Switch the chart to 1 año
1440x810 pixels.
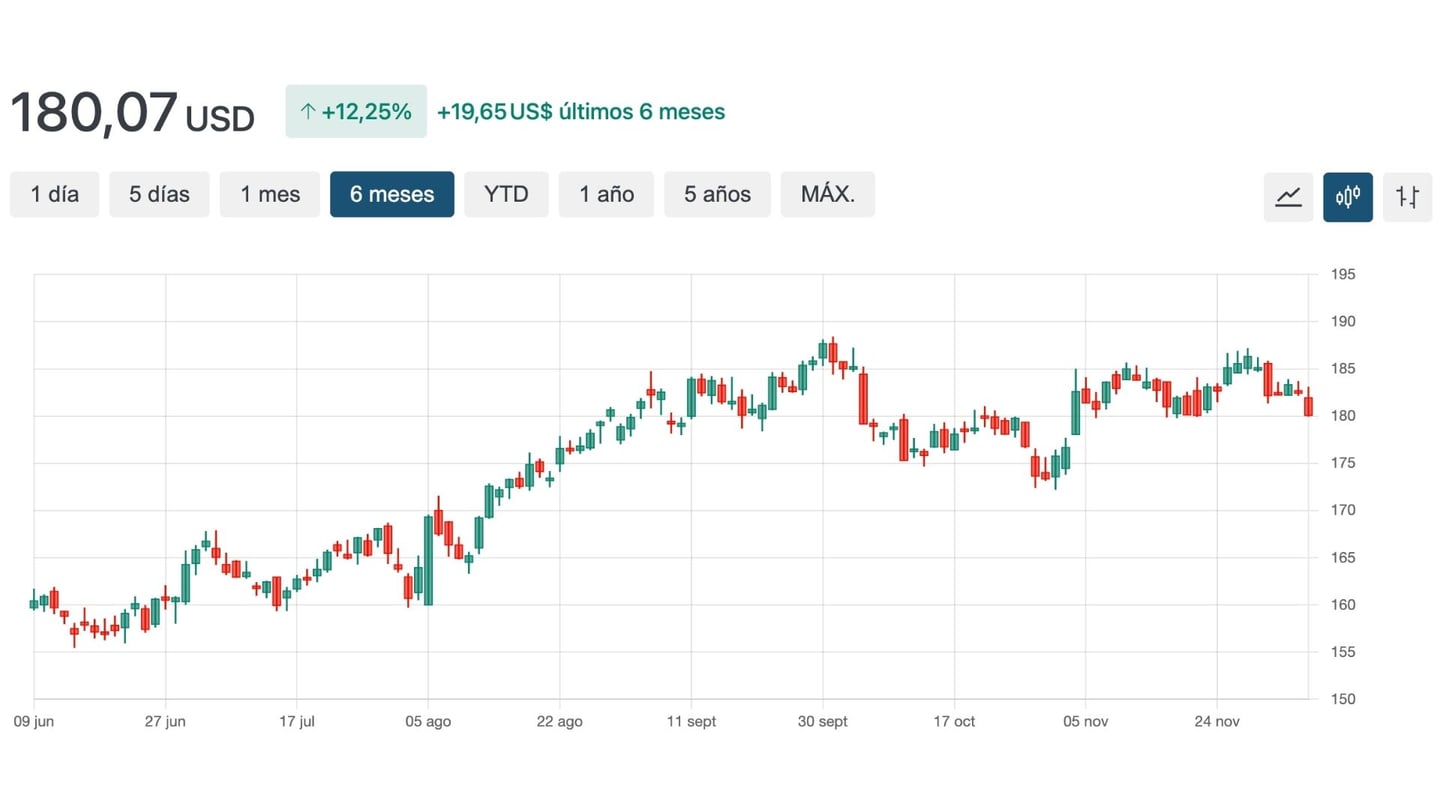tap(606, 194)
